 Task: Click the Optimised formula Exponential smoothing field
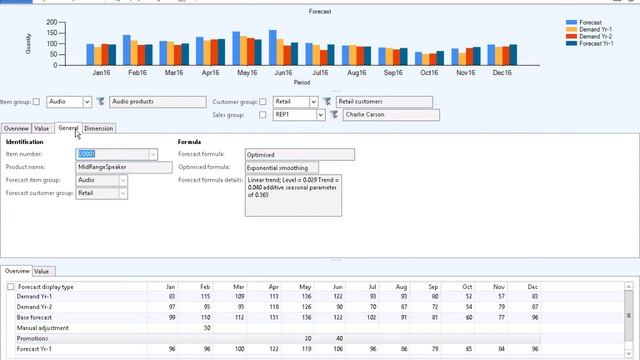282,168
